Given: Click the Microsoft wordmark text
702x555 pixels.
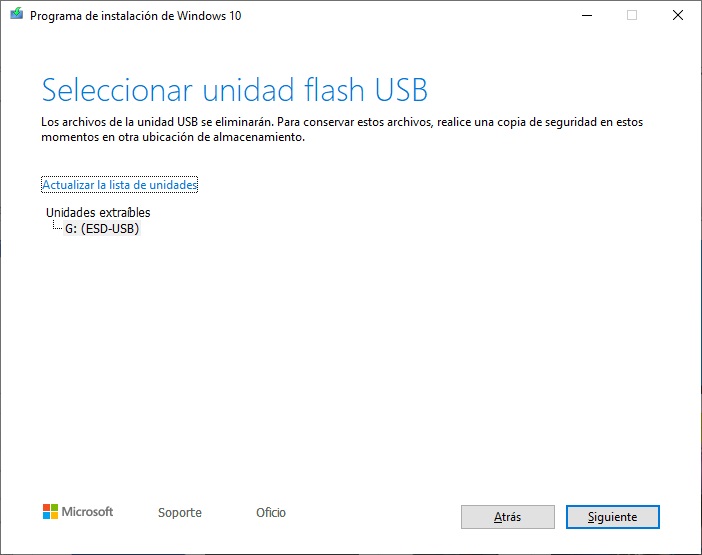Looking at the screenshot, I should (87, 512).
